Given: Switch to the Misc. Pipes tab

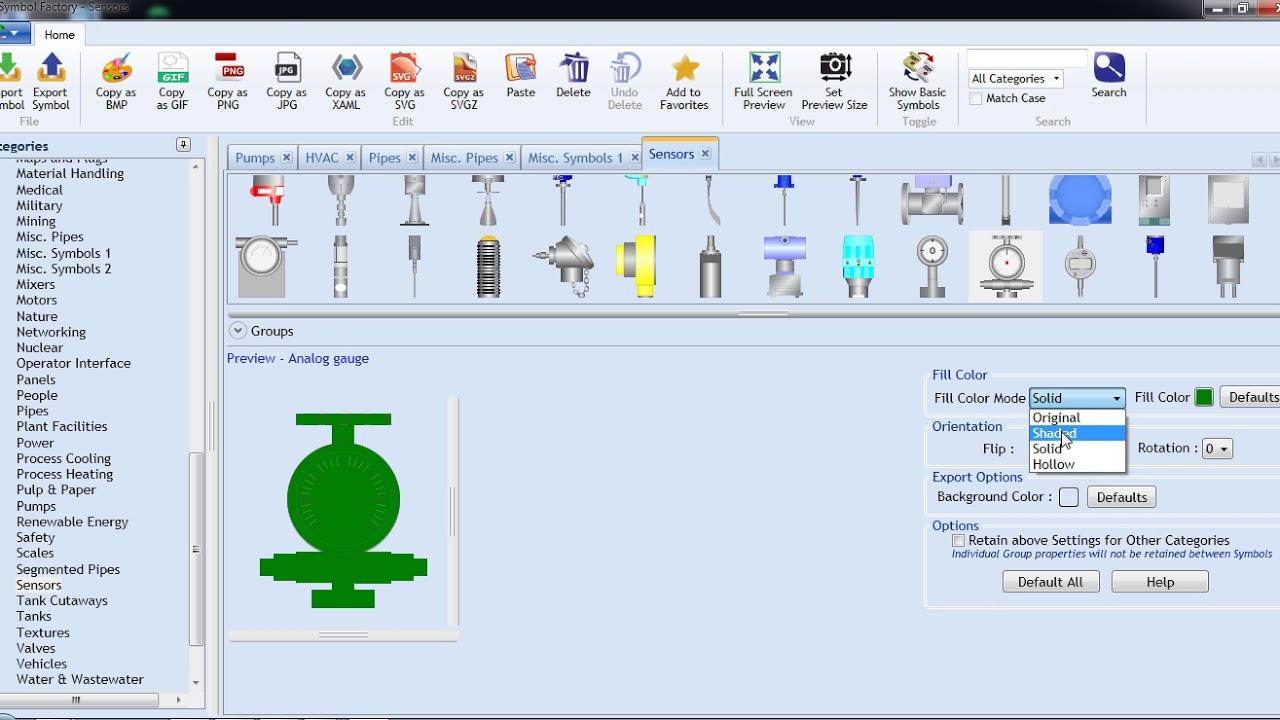Looking at the screenshot, I should tap(464, 158).
